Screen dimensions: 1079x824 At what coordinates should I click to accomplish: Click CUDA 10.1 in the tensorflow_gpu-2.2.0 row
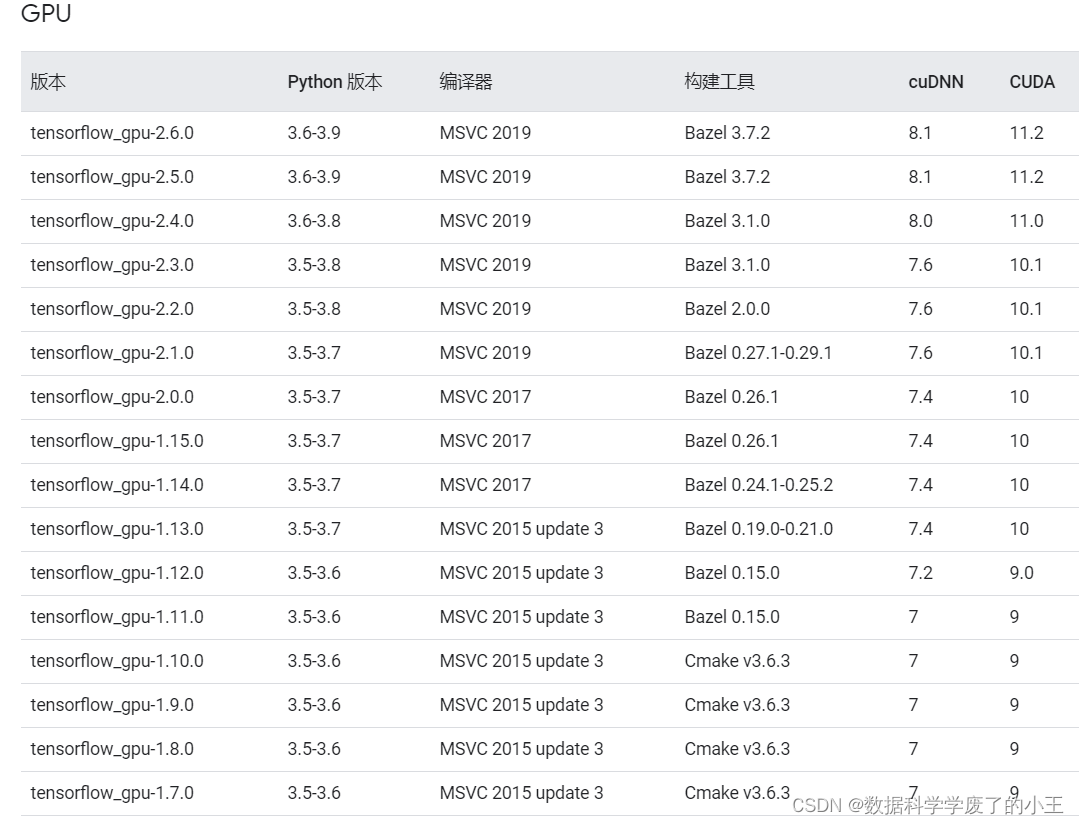(x=1026, y=309)
